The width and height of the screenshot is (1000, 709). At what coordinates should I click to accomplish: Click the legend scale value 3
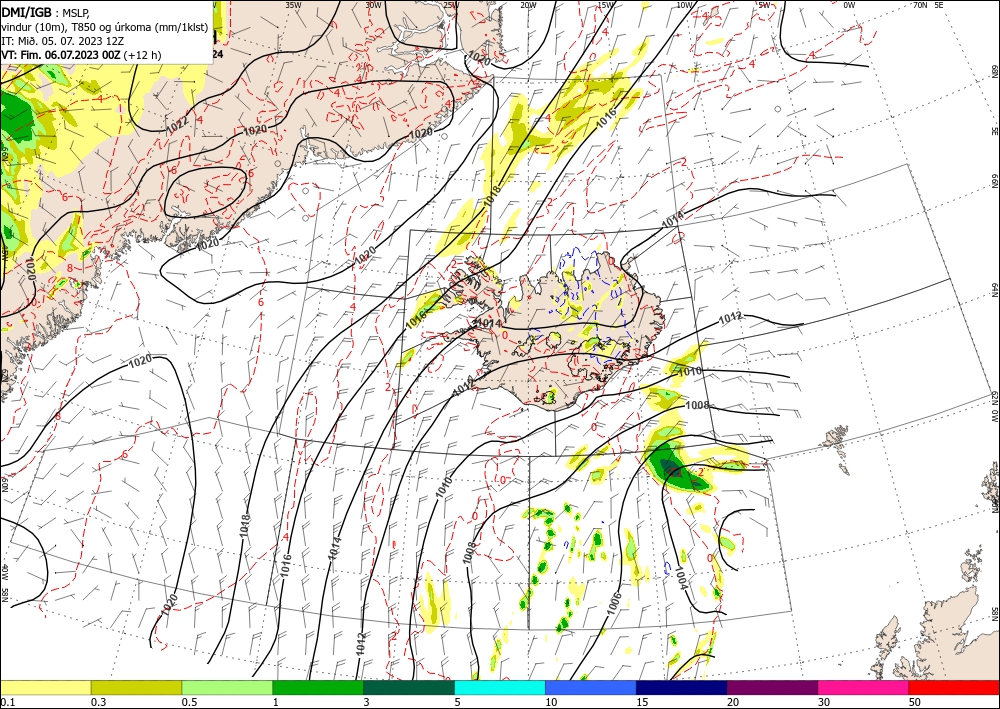[366, 702]
